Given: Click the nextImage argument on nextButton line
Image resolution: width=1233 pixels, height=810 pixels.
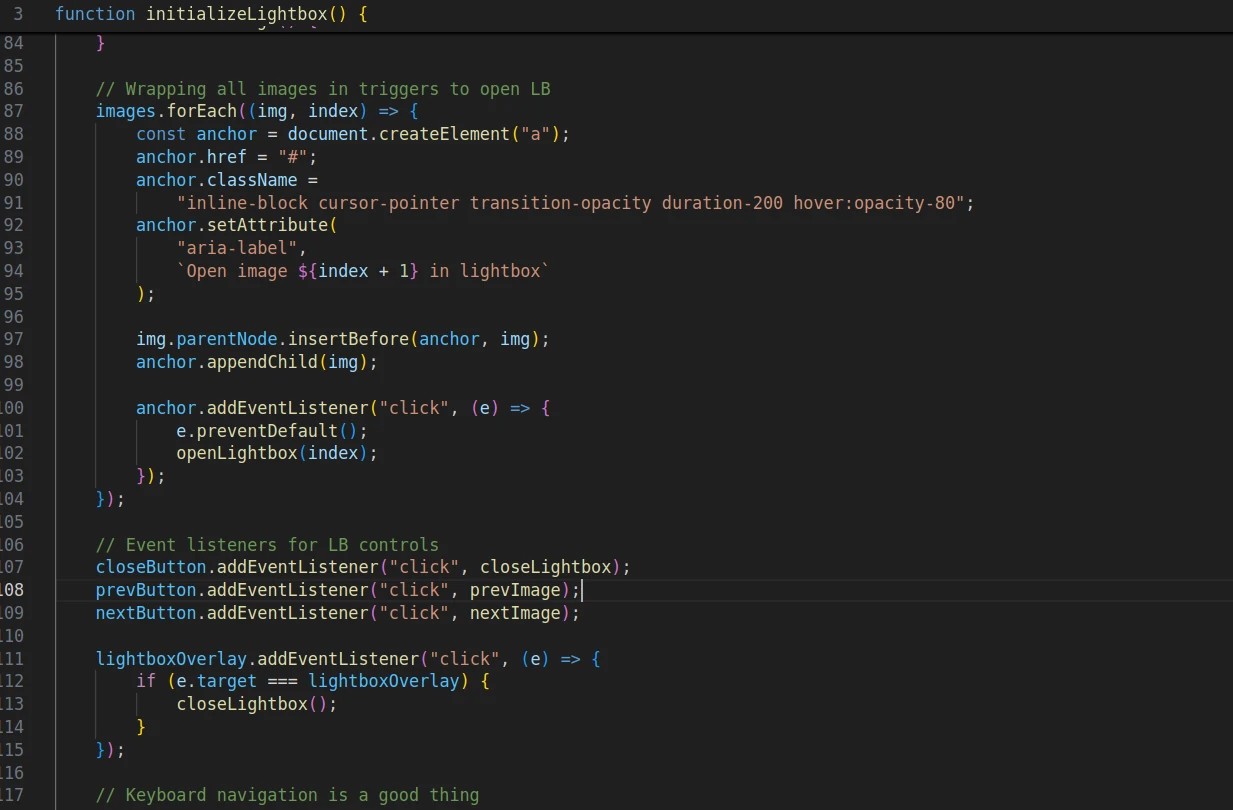Looking at the screenshot, I should (514, 613).
